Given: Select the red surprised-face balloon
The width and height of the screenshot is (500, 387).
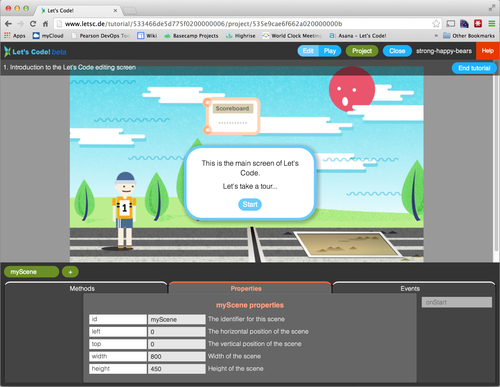Looking at the screenshot, I should click(351, 89).
